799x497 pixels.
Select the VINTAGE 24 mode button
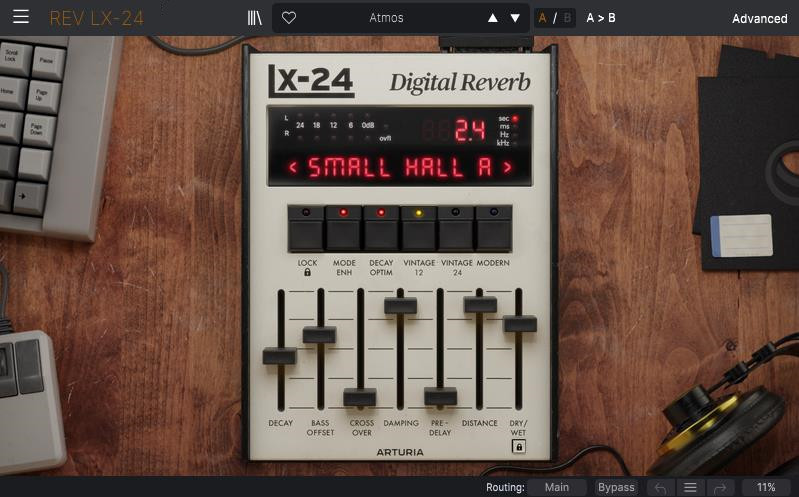click(456, 228)
